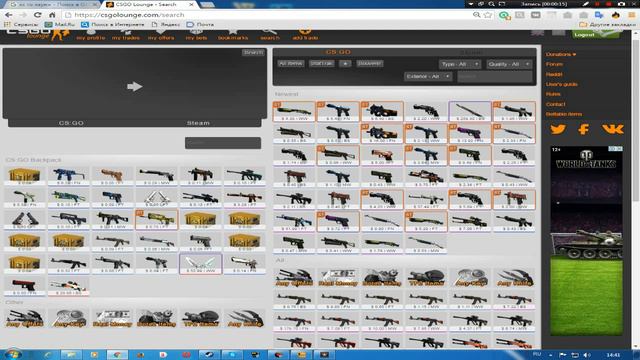This screenshot has height=360, width=640.
Task: Open the Почта bookmark
Action: [x=200, y=24]
